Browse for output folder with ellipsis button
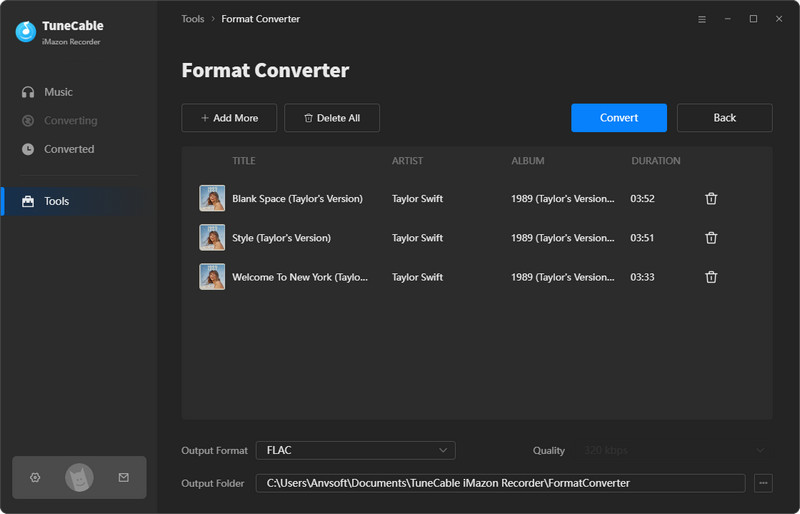Screen dimensions: 800x514 (763, 483)
